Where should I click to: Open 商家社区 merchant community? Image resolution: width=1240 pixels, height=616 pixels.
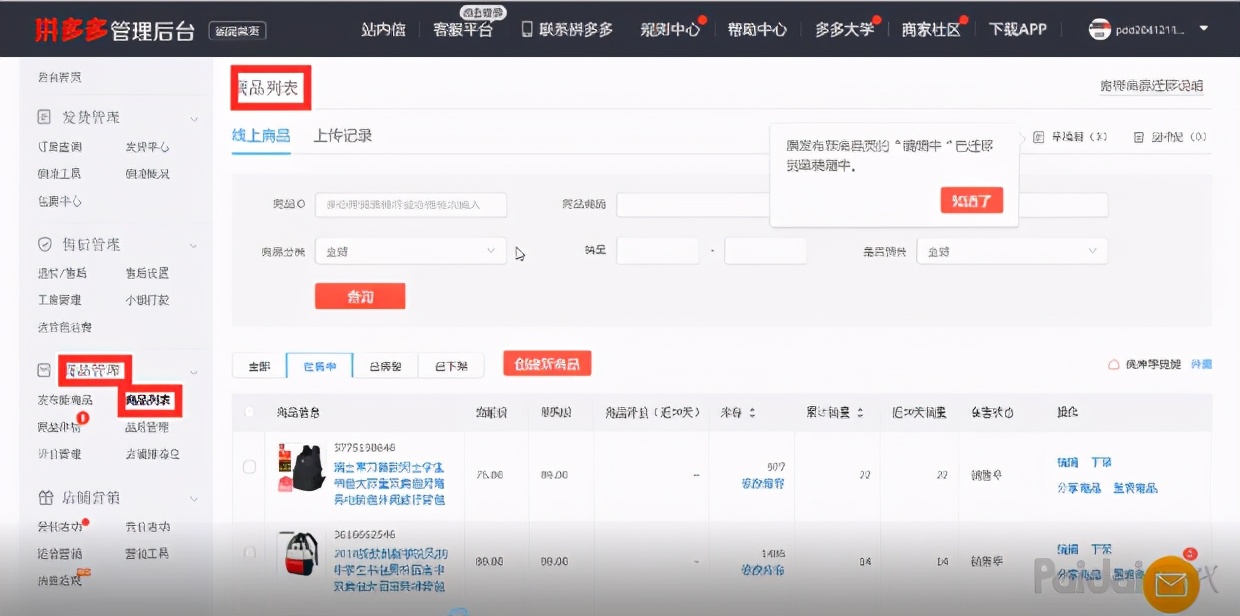point(930,30)
